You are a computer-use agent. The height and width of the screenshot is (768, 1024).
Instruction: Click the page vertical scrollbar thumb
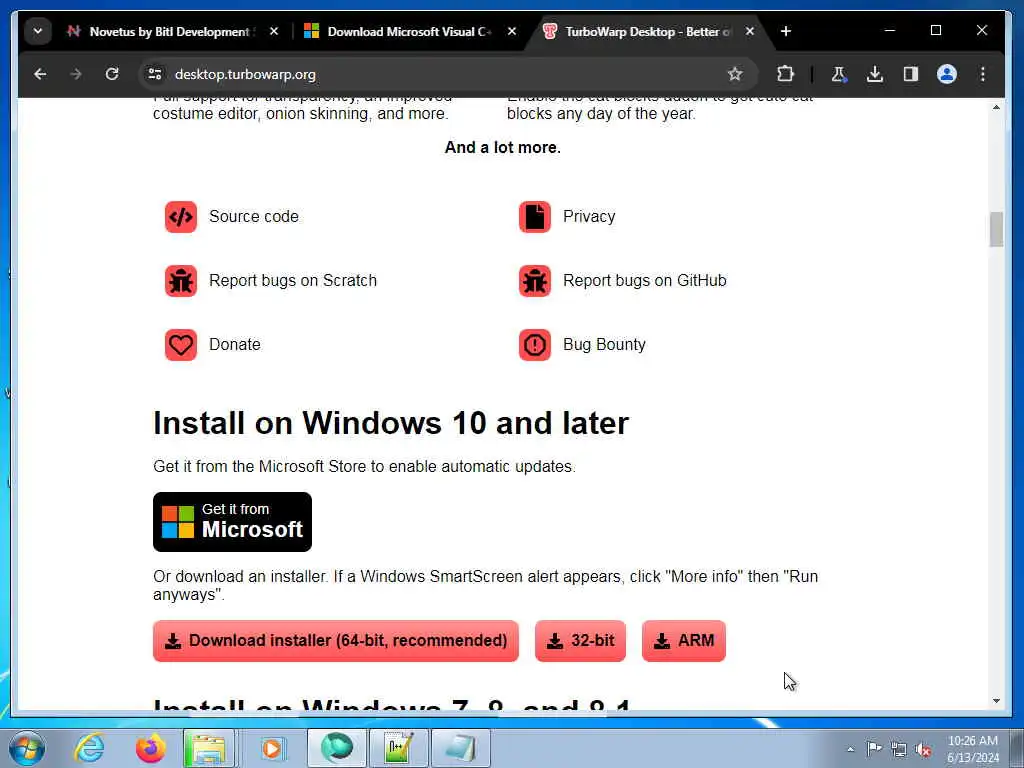tap(996, 230)
